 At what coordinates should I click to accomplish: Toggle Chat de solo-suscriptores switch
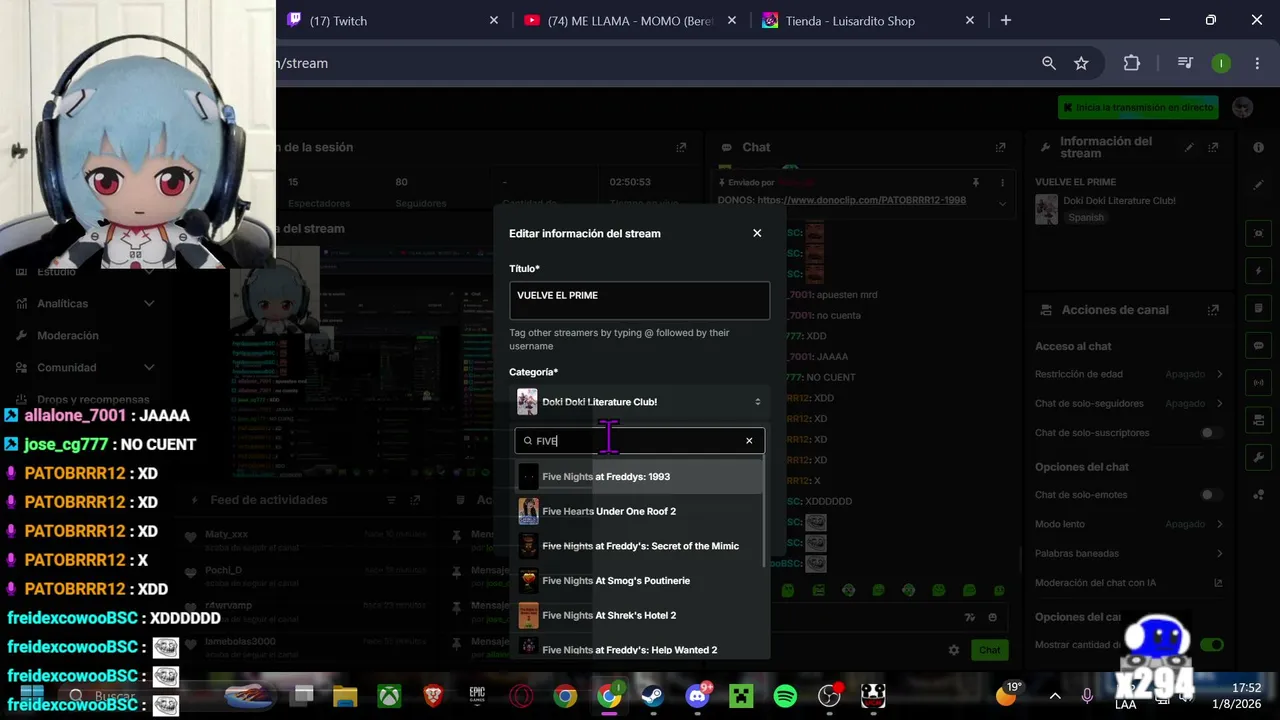click(1212, 433)
